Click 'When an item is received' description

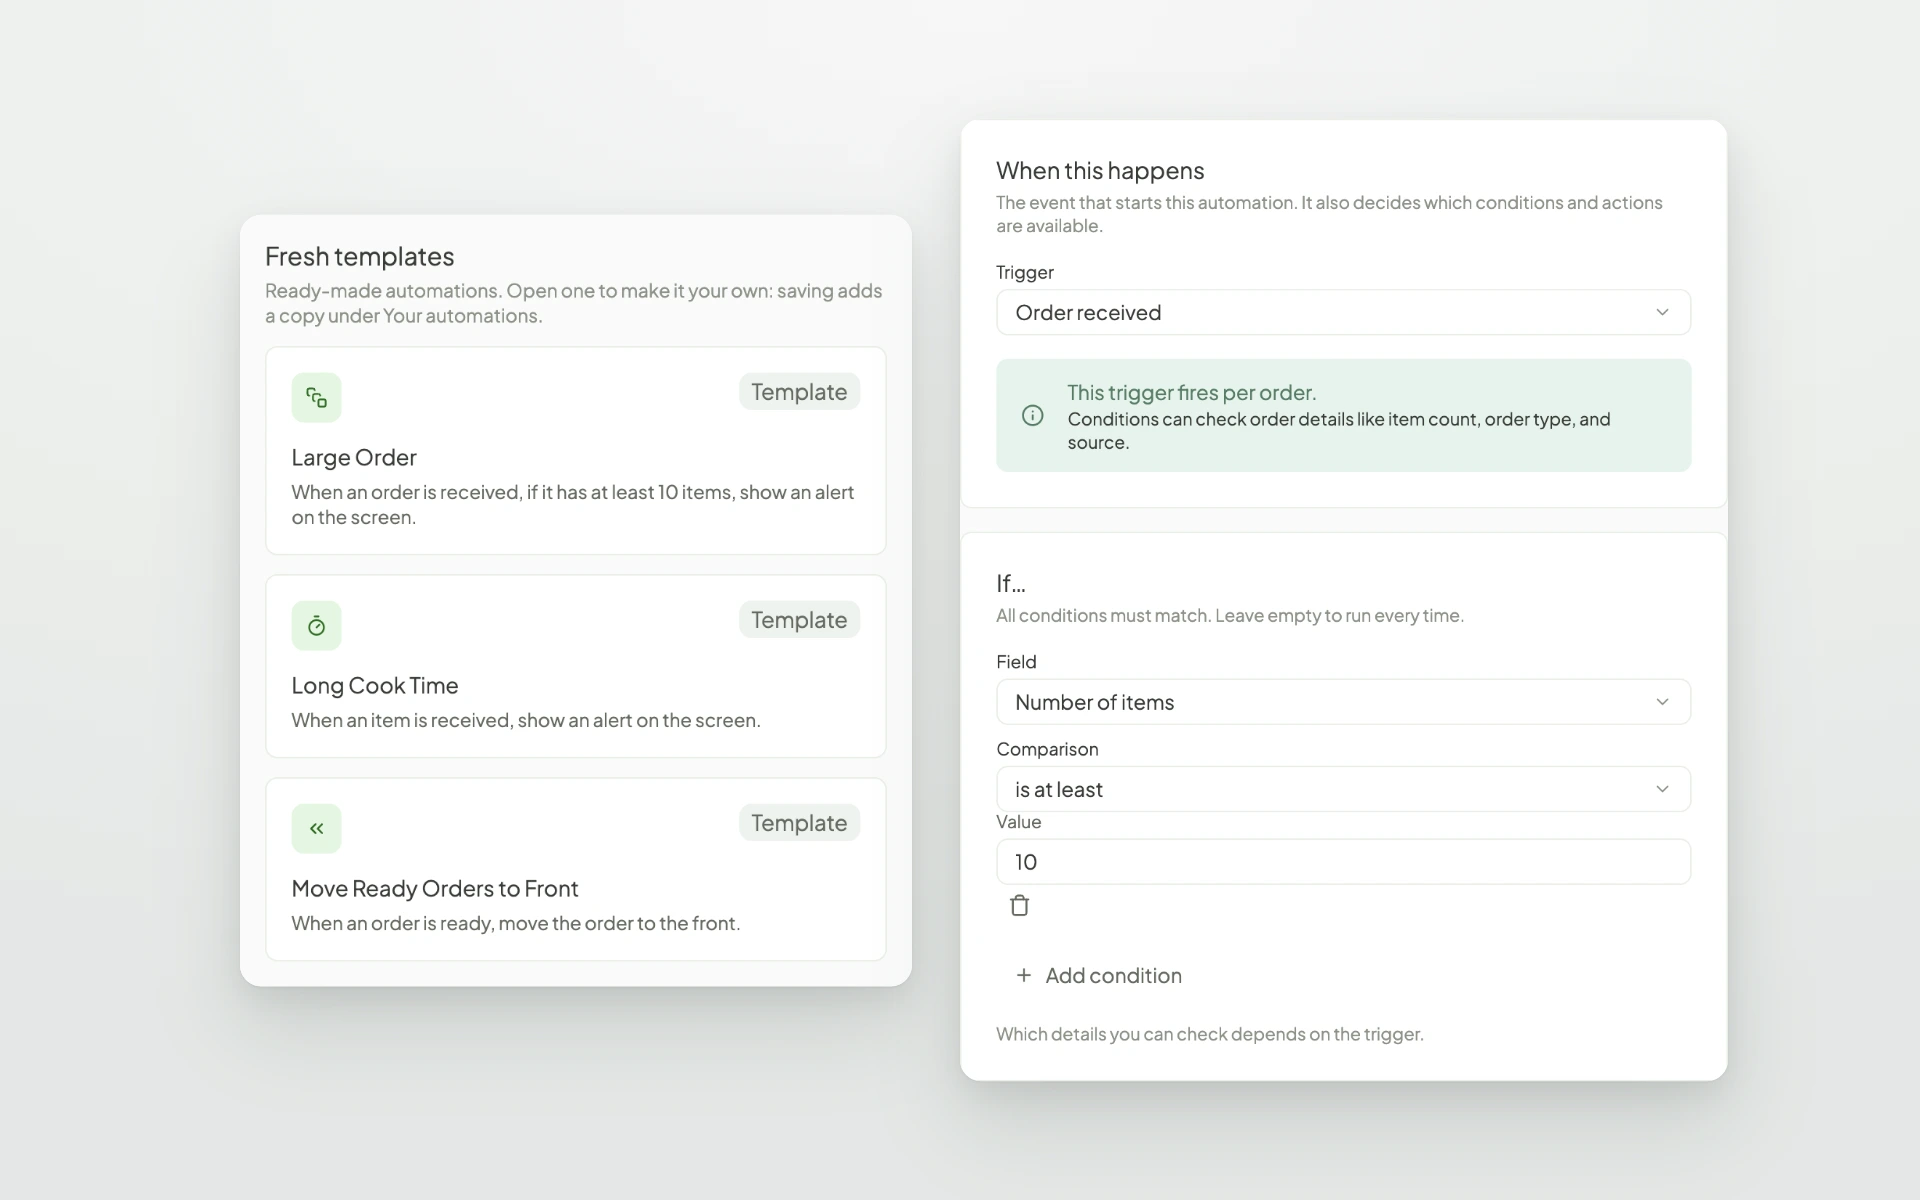(x=526, y=721)
